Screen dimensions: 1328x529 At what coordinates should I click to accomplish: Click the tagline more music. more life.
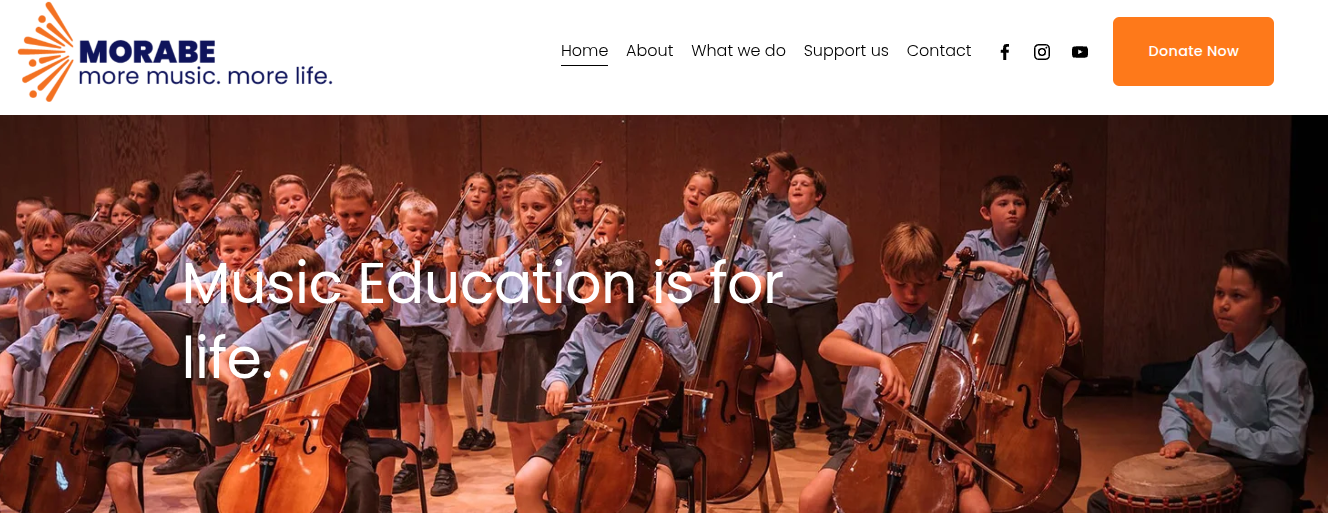[205, 76]
